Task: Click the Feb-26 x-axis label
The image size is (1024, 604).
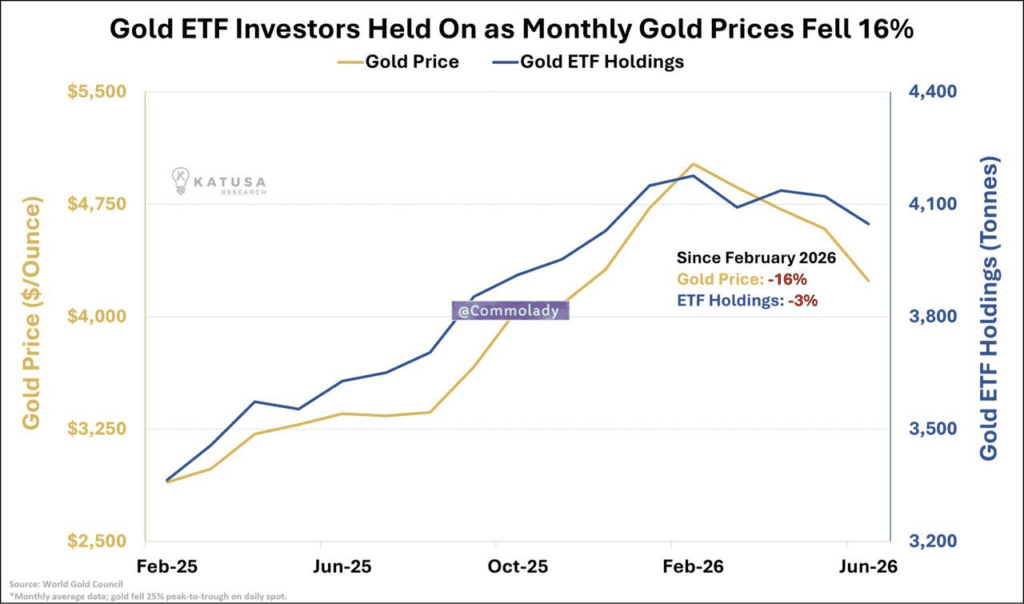Action: 693,566
